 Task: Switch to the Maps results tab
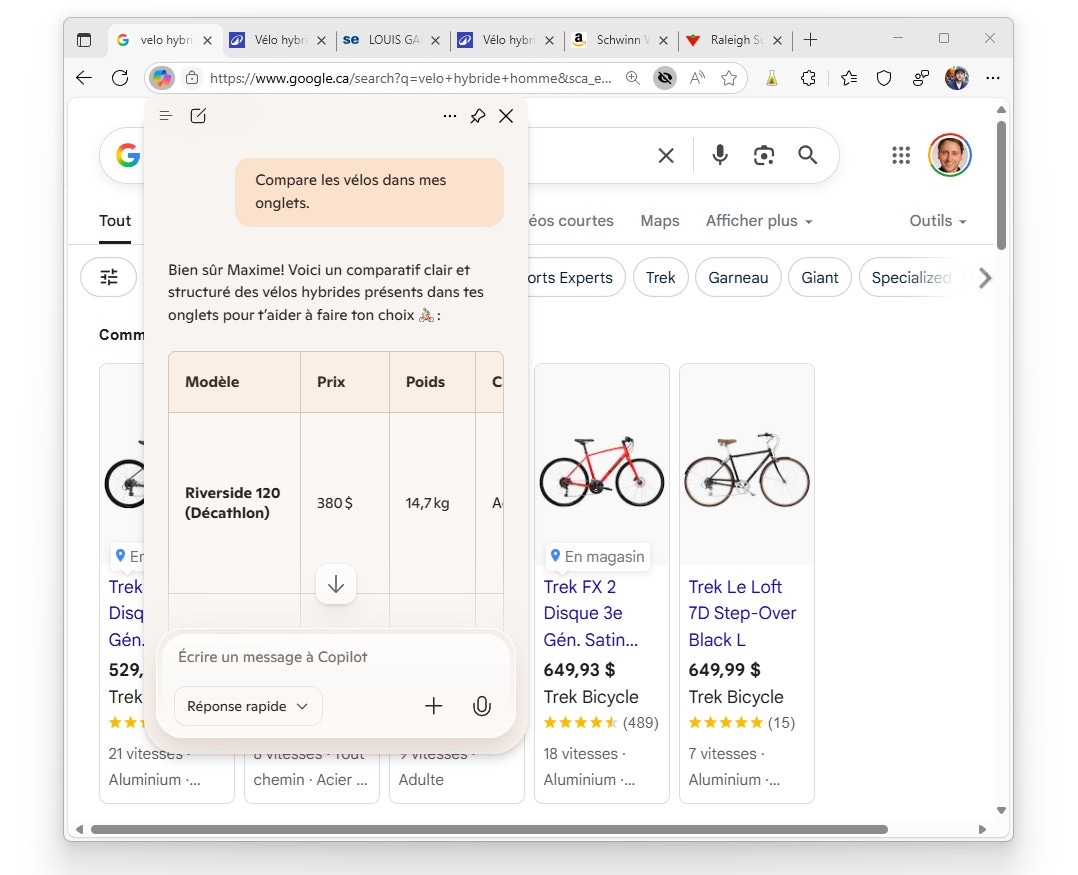pos(660,221)
